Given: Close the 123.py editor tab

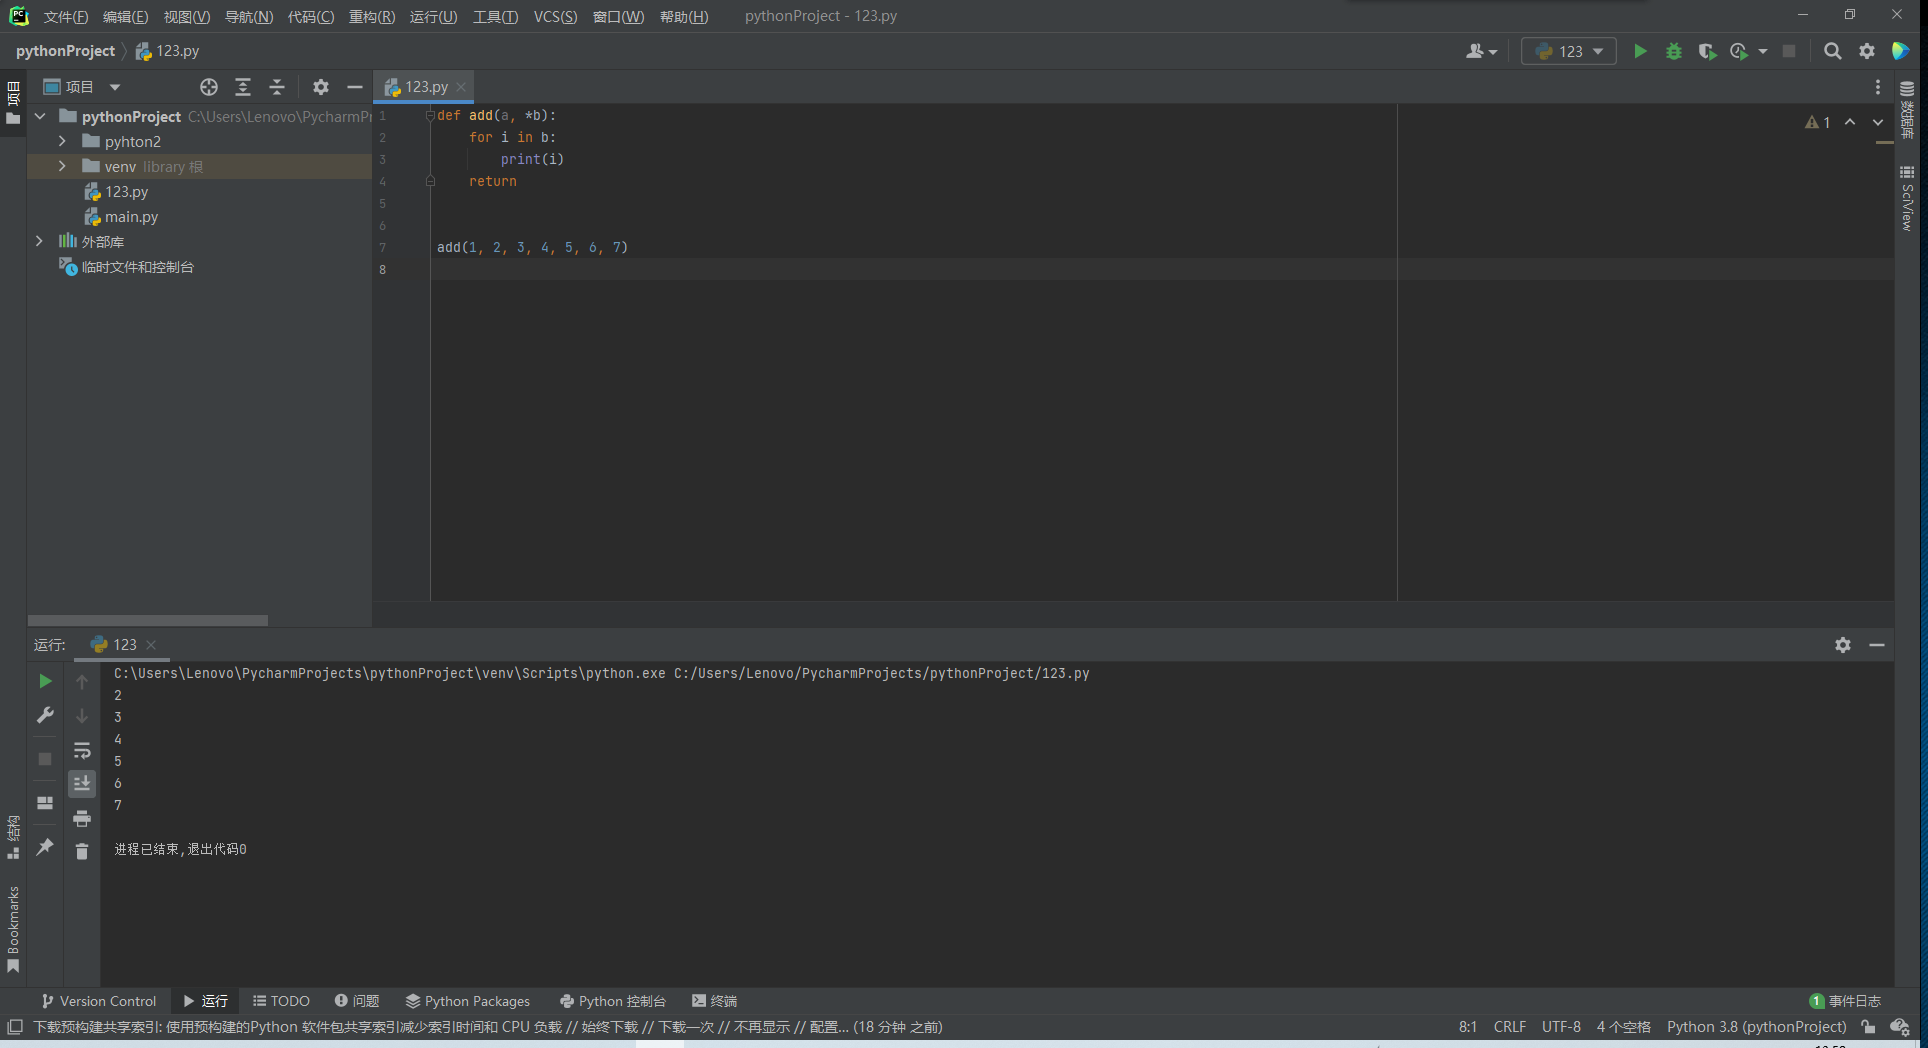Looking at the screenshot, I should pyautogui.click(x=461, y=87).
